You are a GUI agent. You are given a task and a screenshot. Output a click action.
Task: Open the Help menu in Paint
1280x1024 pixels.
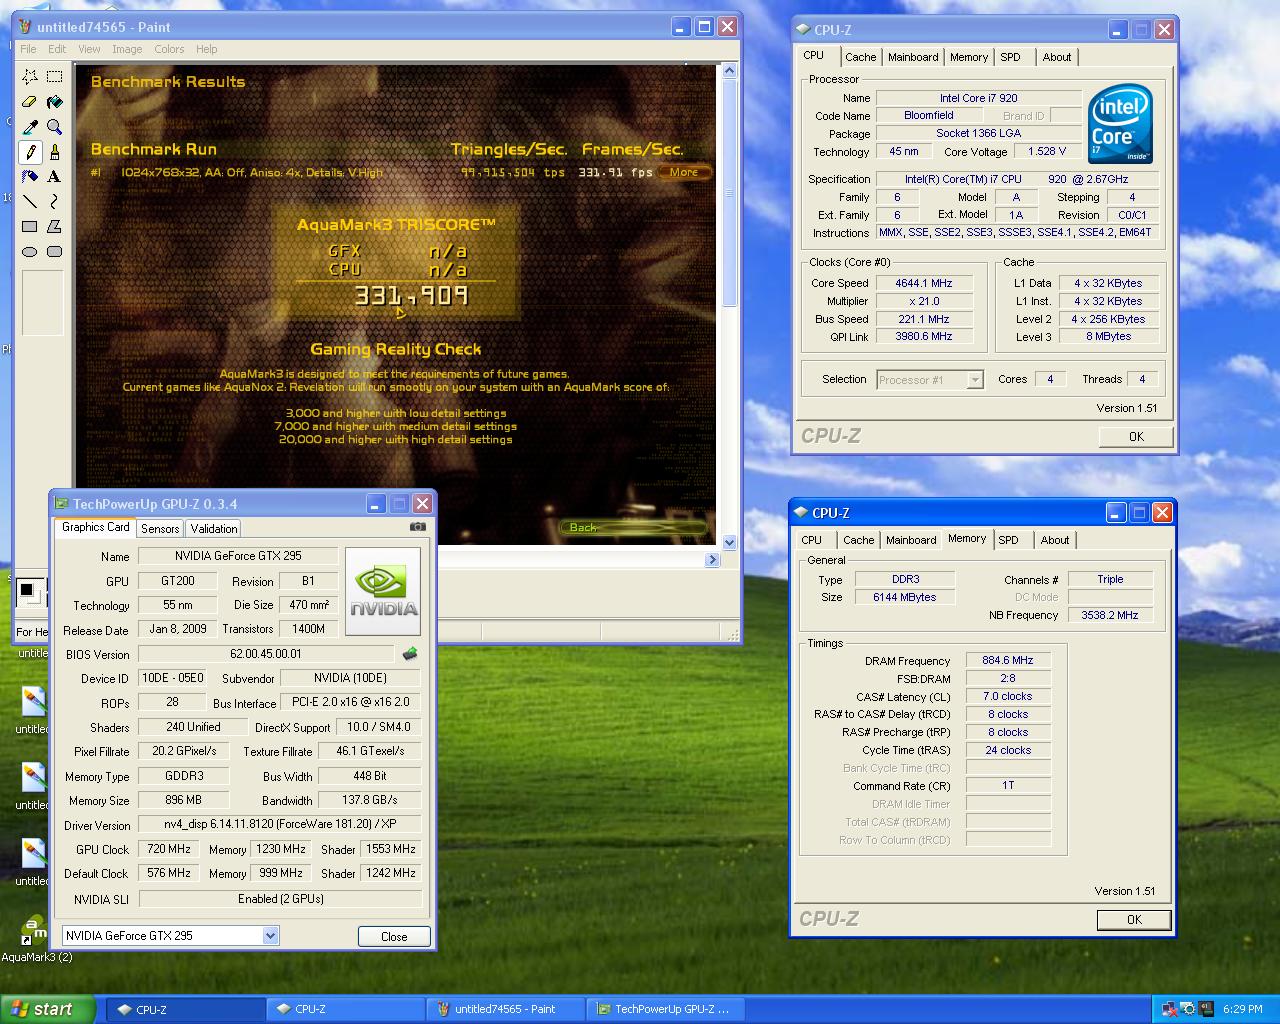[x=207, y=49]
